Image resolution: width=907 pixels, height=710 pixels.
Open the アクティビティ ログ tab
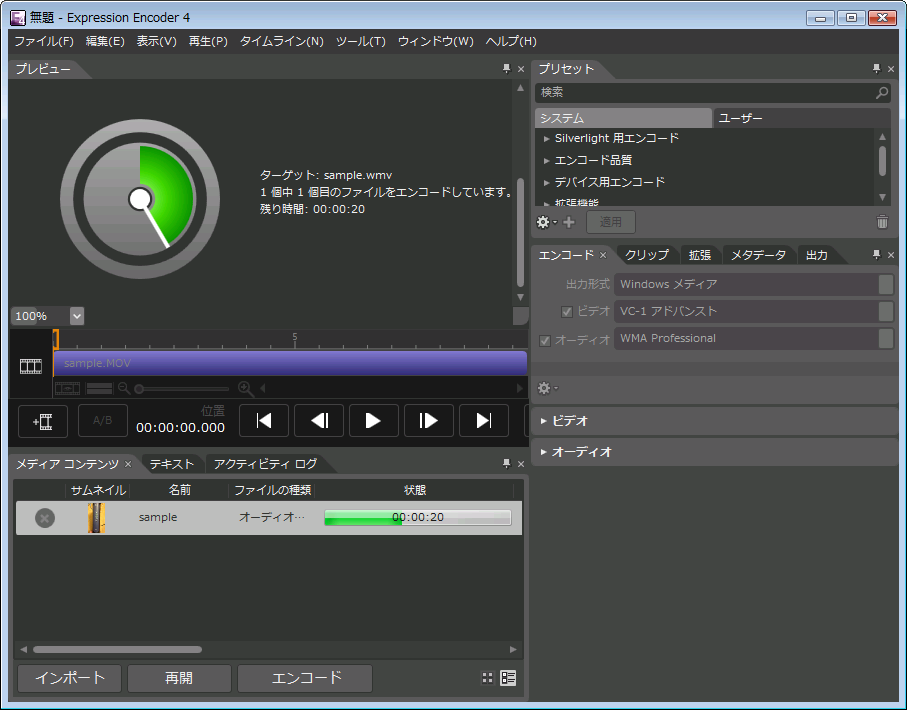[266, 464]
